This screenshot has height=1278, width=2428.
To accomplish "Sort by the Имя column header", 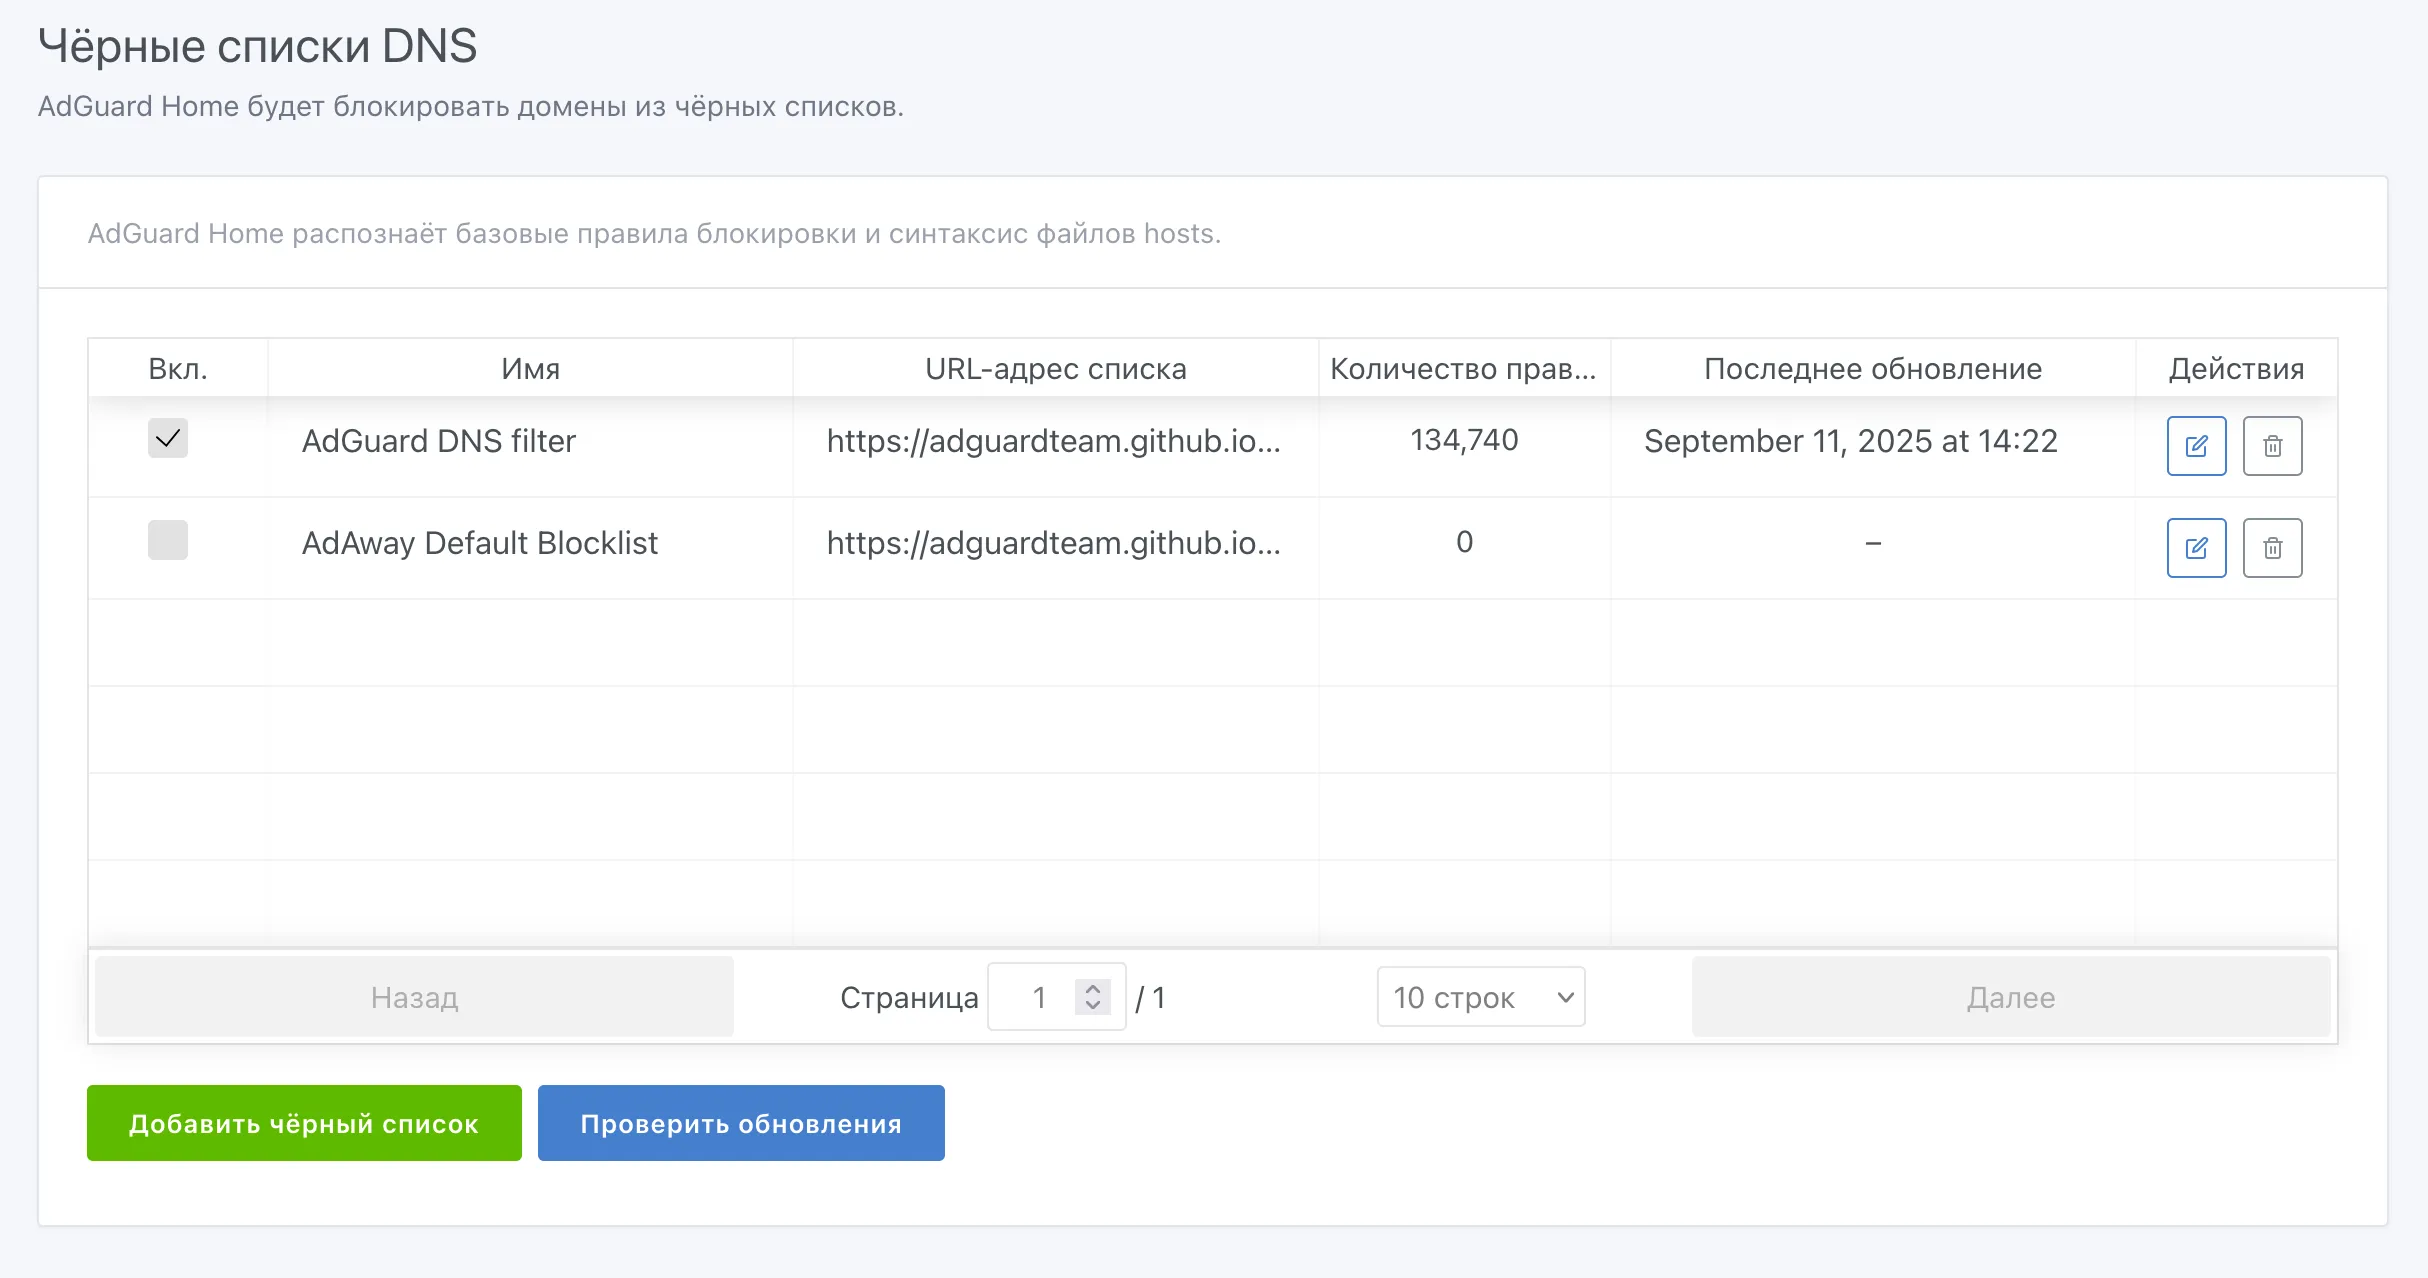I will pos(530,369).
